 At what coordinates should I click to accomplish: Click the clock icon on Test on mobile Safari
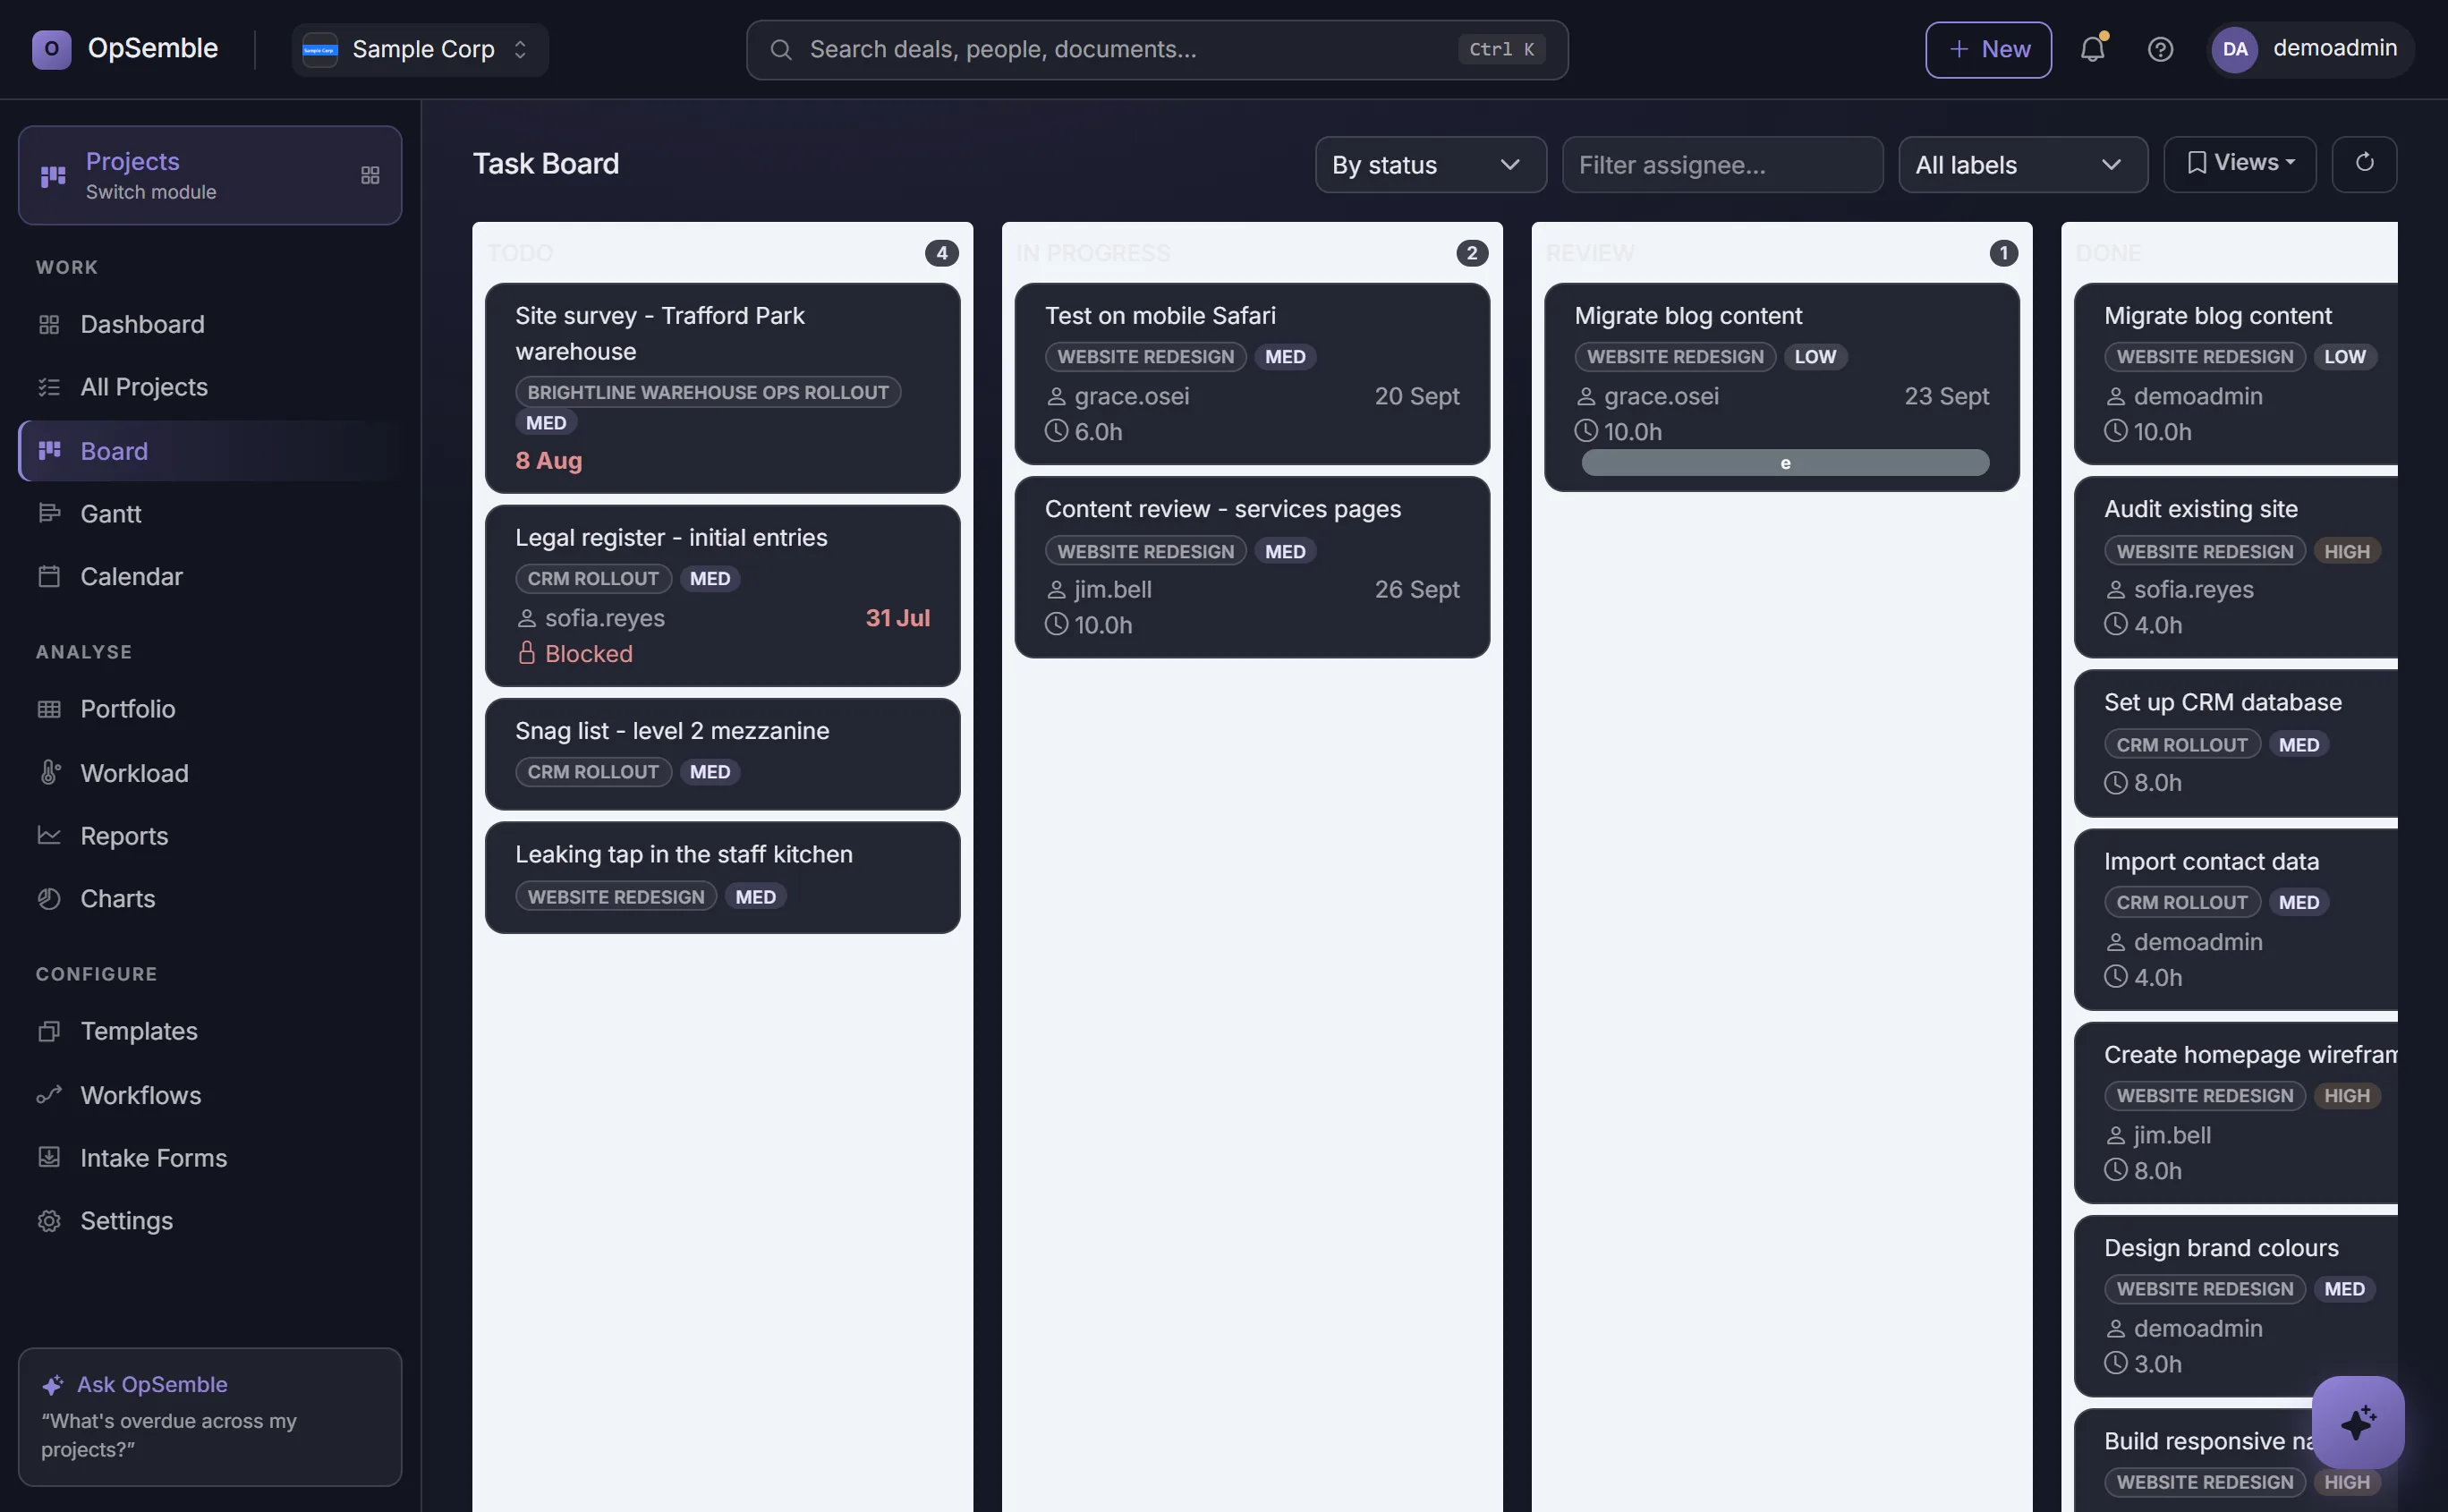pos(1056,431)
